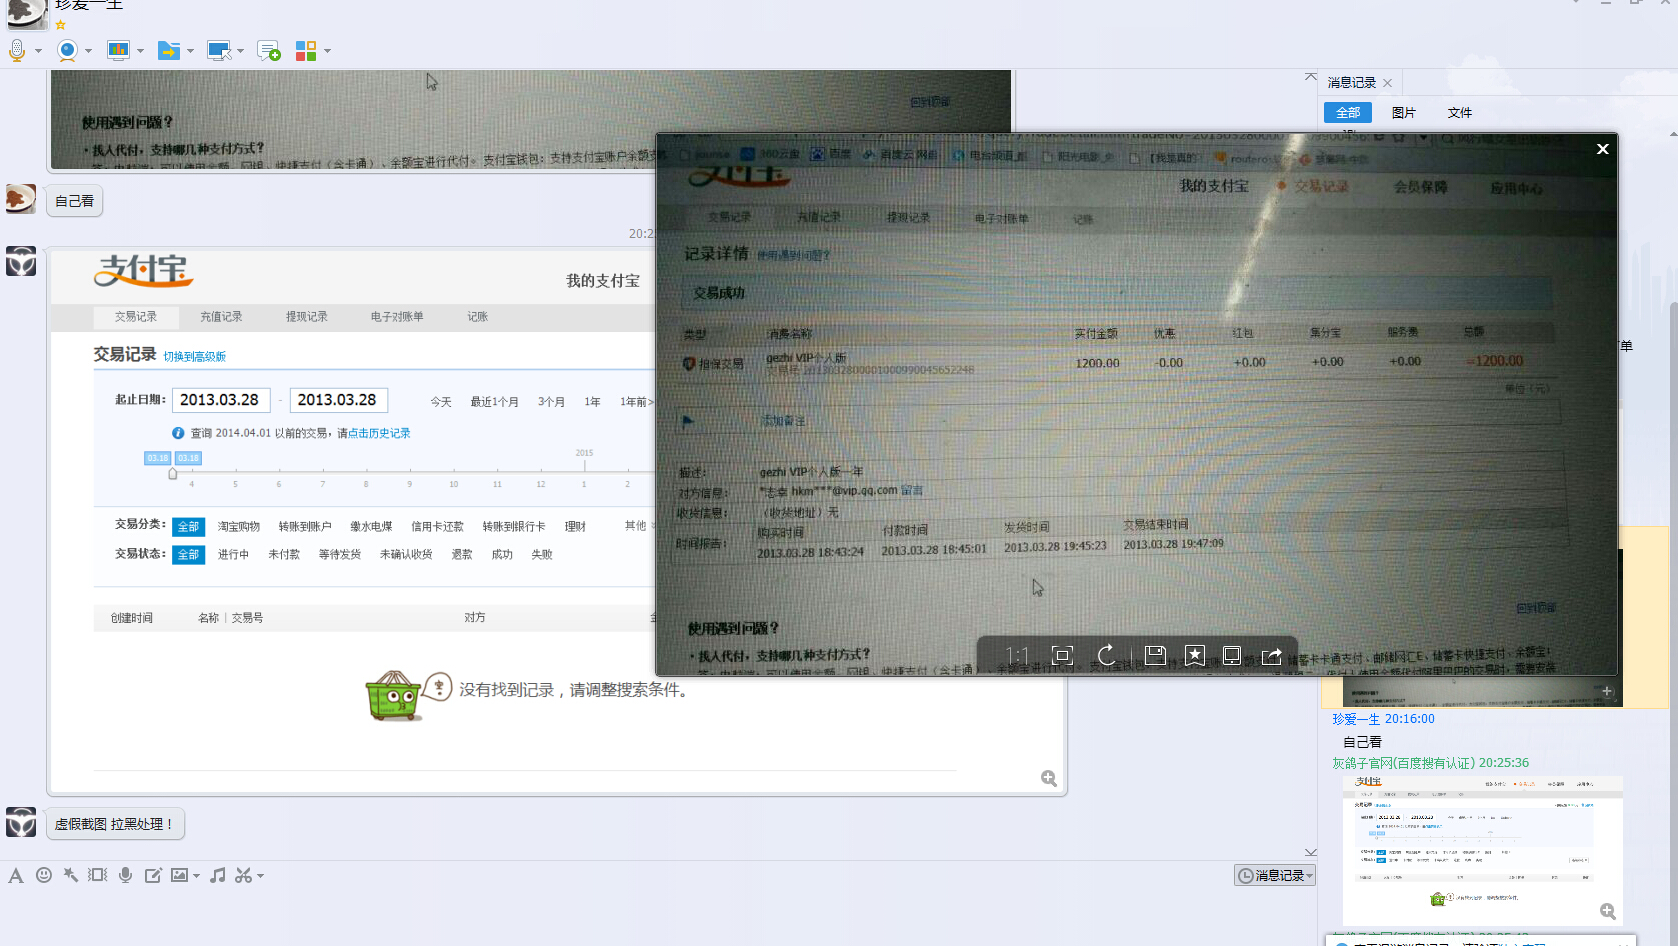
Task: Open the emoji smiley picker
Action: point(44,875)
